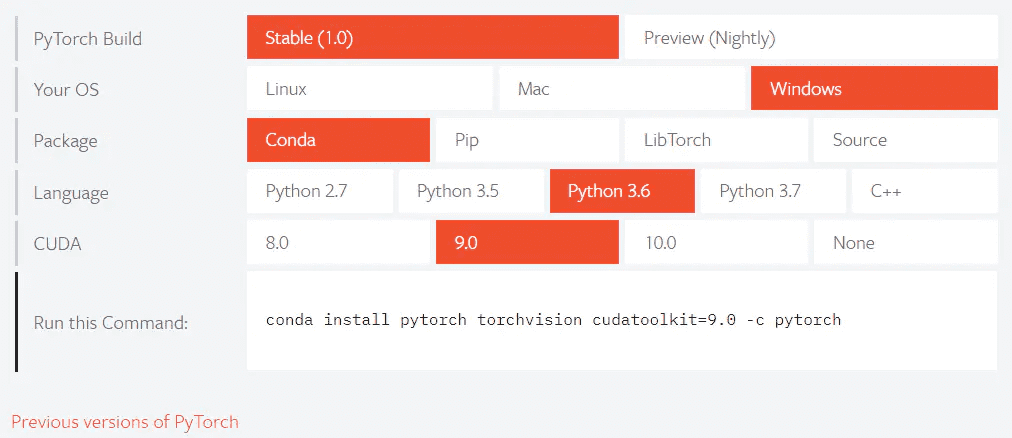
Task: Choose Python 3.7 as the language
Action: click(773, 191)
